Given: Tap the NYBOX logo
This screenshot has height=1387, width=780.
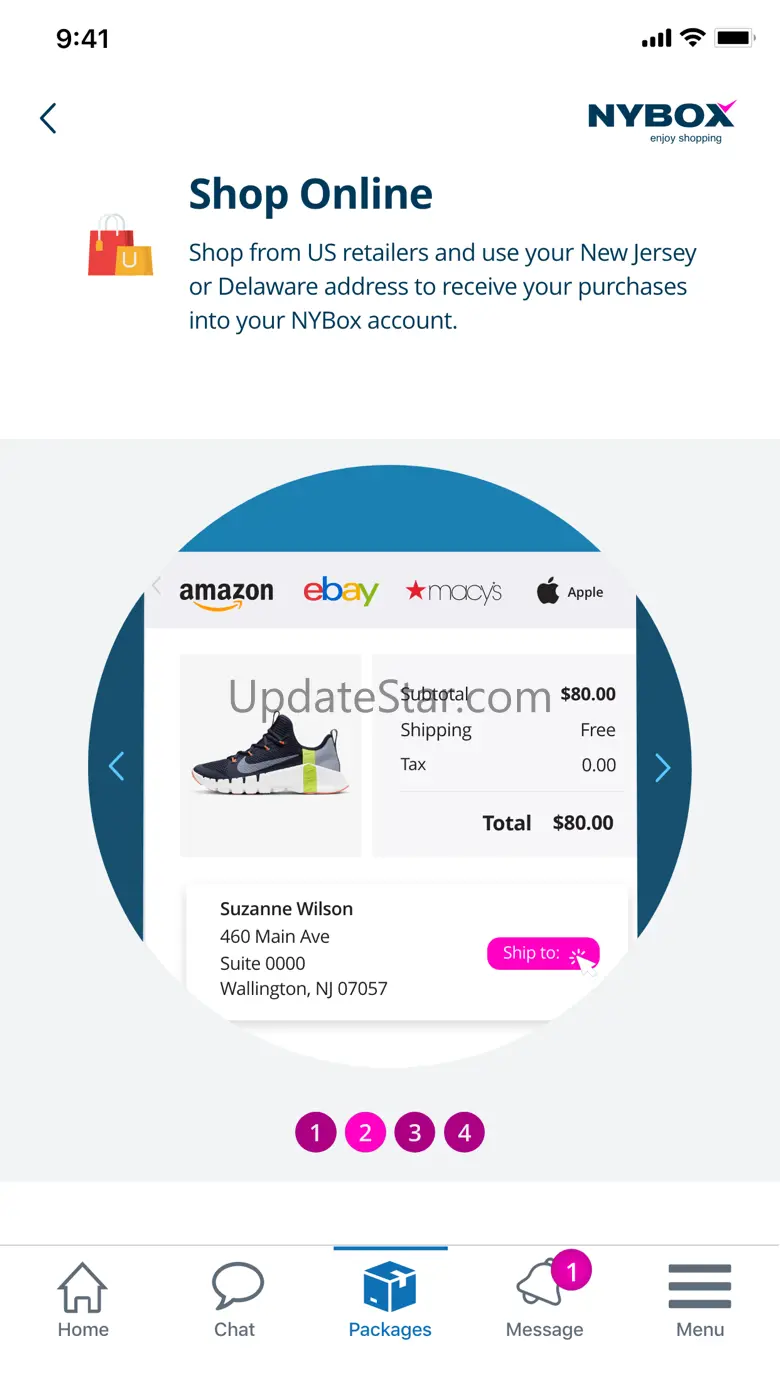Looking at the screenshot, I should point(662,121).
